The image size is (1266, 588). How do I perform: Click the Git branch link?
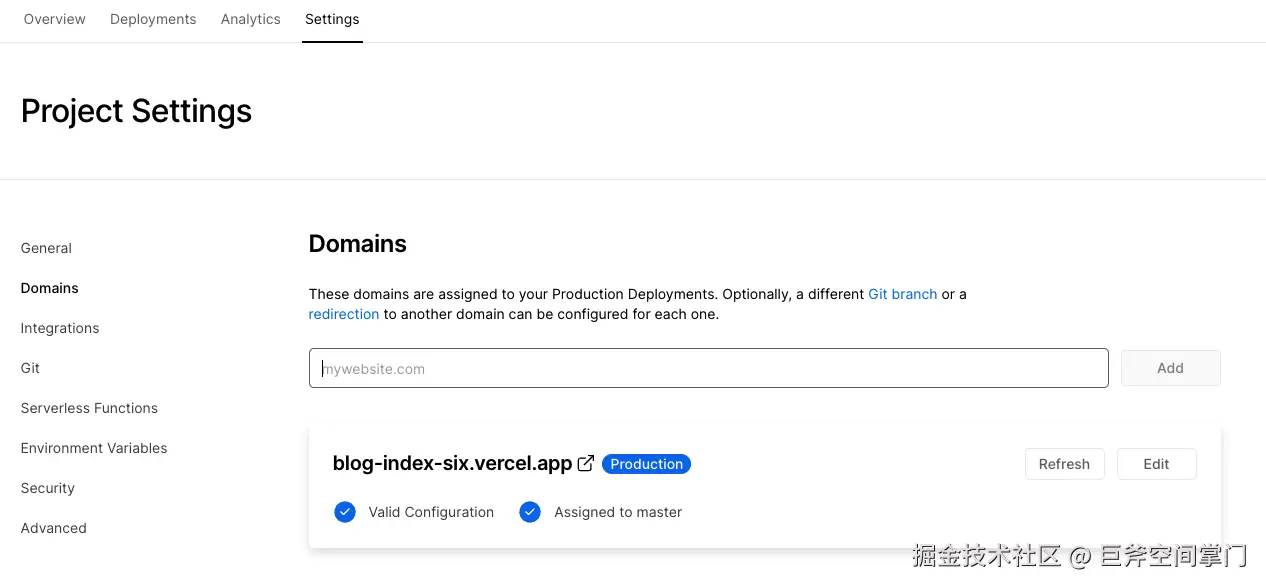902,294
